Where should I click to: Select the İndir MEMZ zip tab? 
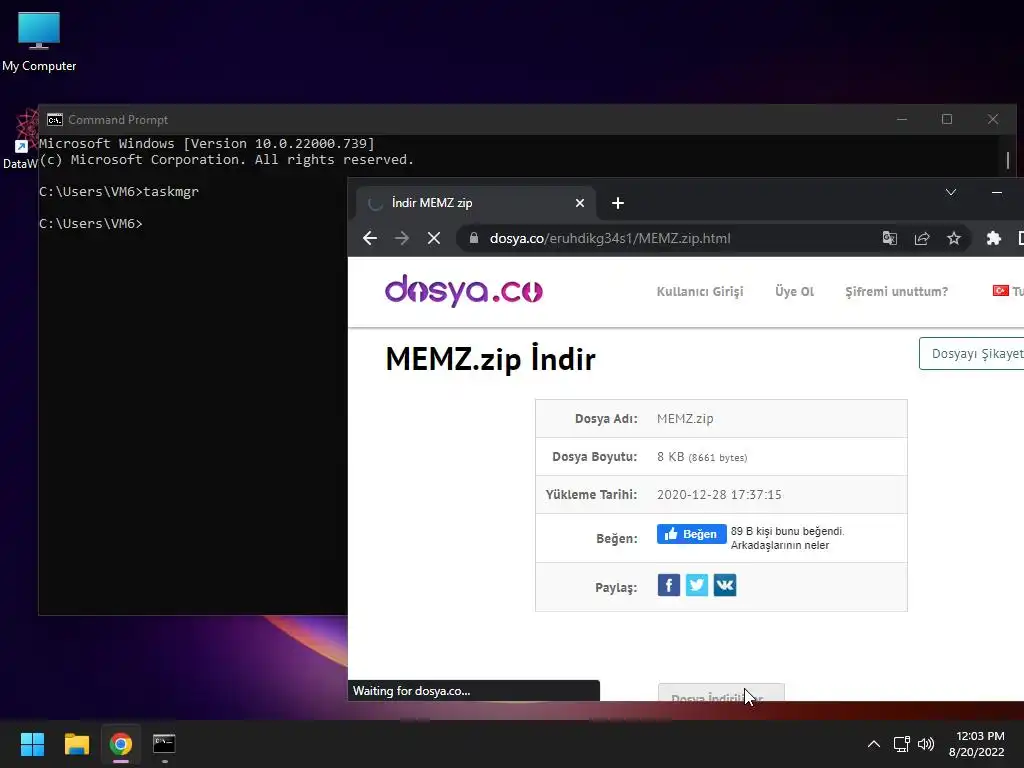[x=475, y=203]
